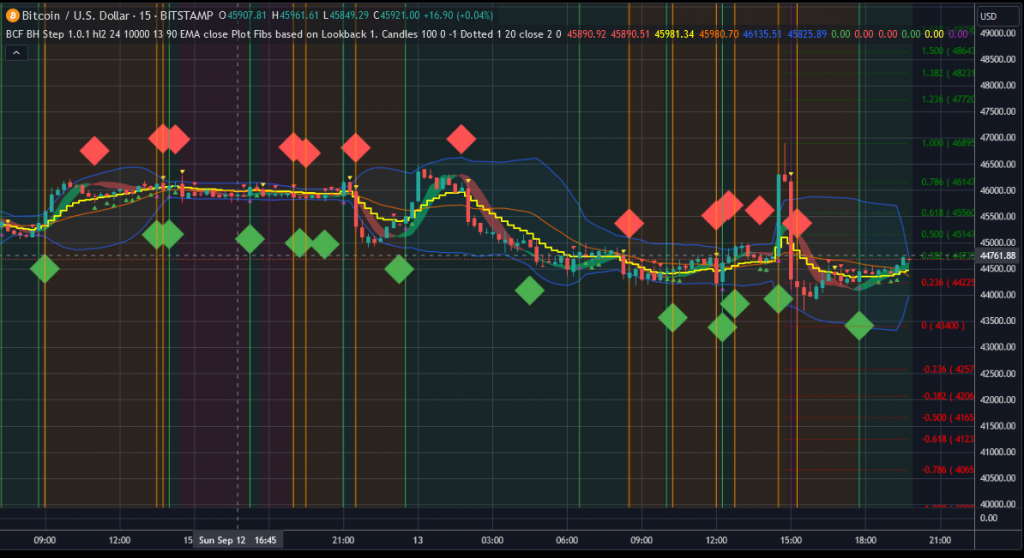The height and width of the screenshot is (558, 1024).
Task: Open the USD currency selector
Action: click(989, 16)
